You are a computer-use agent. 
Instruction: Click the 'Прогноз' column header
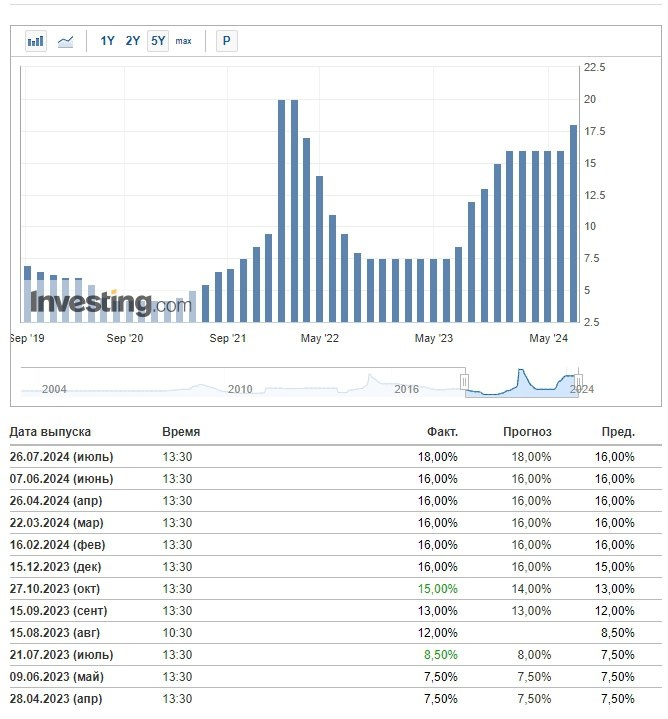point(527,432)
